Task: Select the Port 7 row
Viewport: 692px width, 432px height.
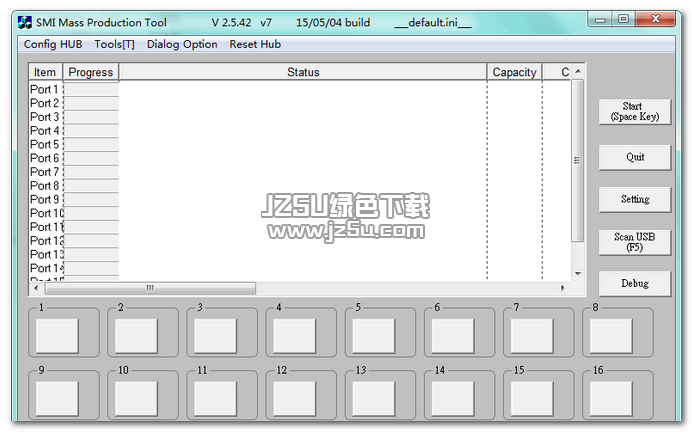Action: 300,172
